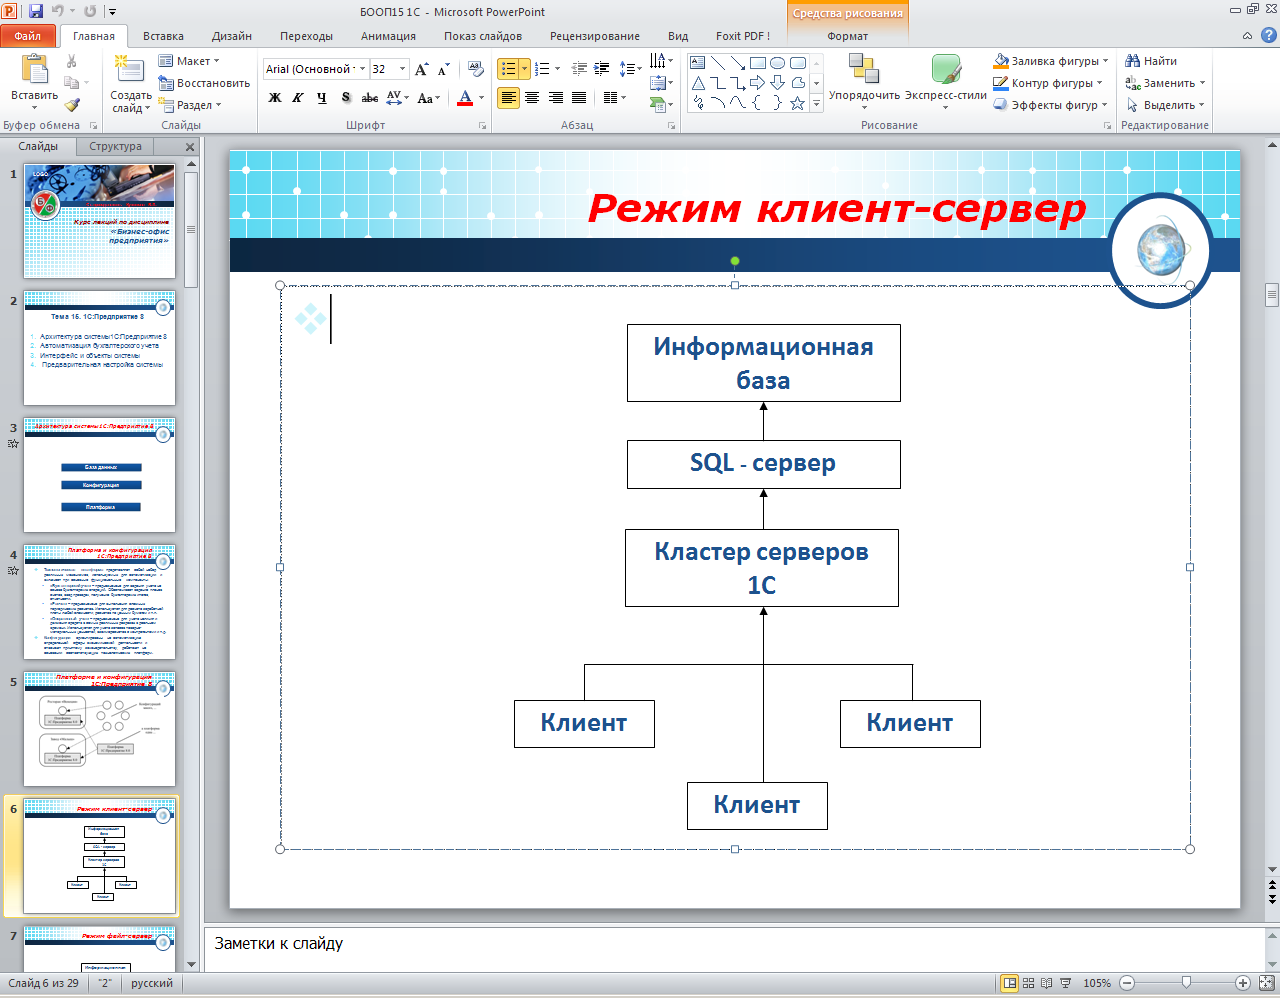Fit slide to current window icon
Image resolution: width=1280 pixels, height=998 pixels.
coord(1267,983)
